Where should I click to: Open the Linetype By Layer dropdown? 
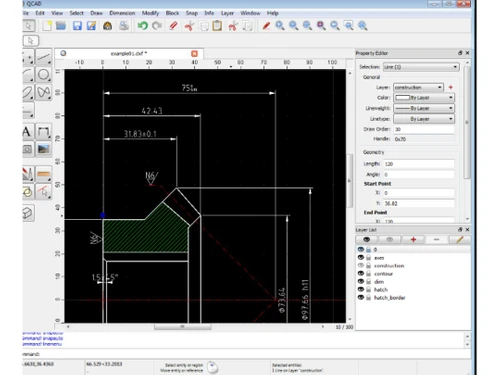424,119
